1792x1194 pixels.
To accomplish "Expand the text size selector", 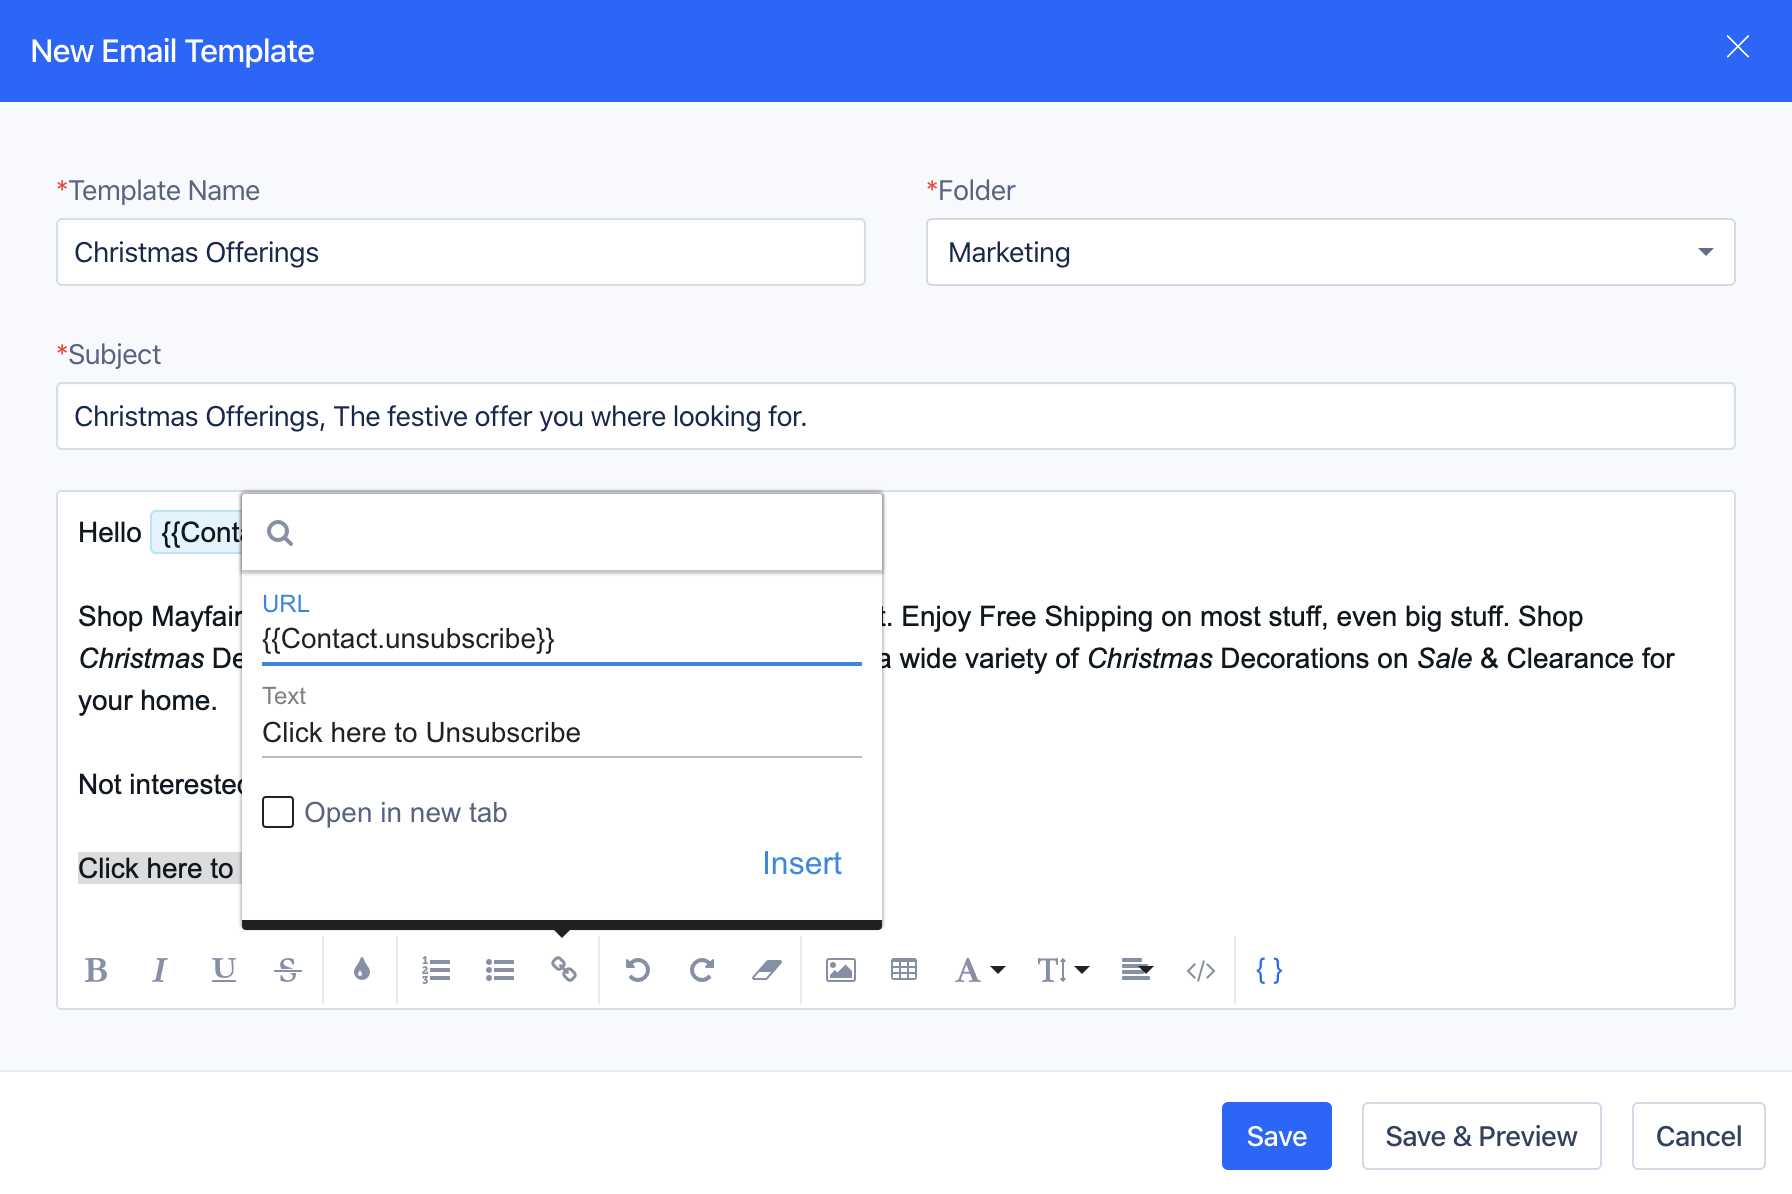I will point(1062,969).
